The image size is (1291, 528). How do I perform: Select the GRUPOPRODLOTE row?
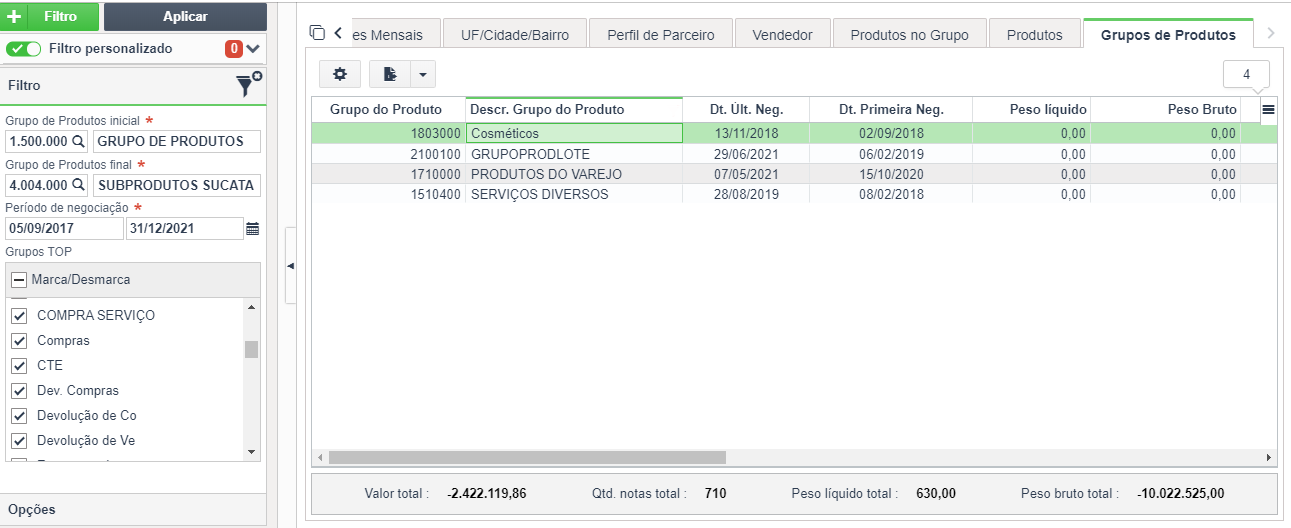(775, 154)
